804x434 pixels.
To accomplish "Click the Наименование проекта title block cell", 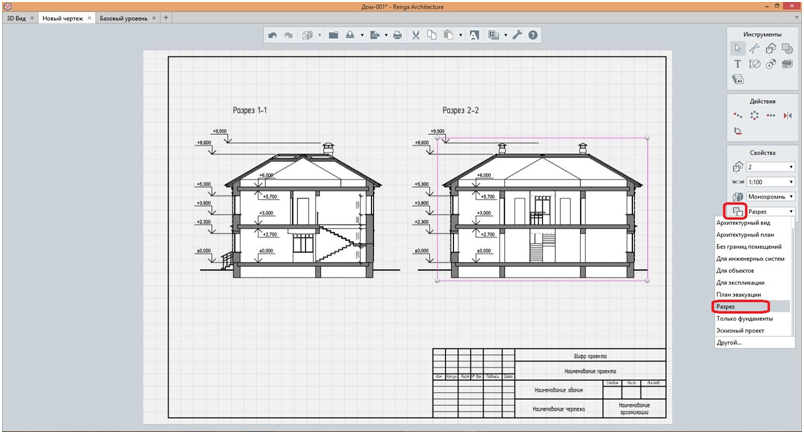I will pos(590,371).
